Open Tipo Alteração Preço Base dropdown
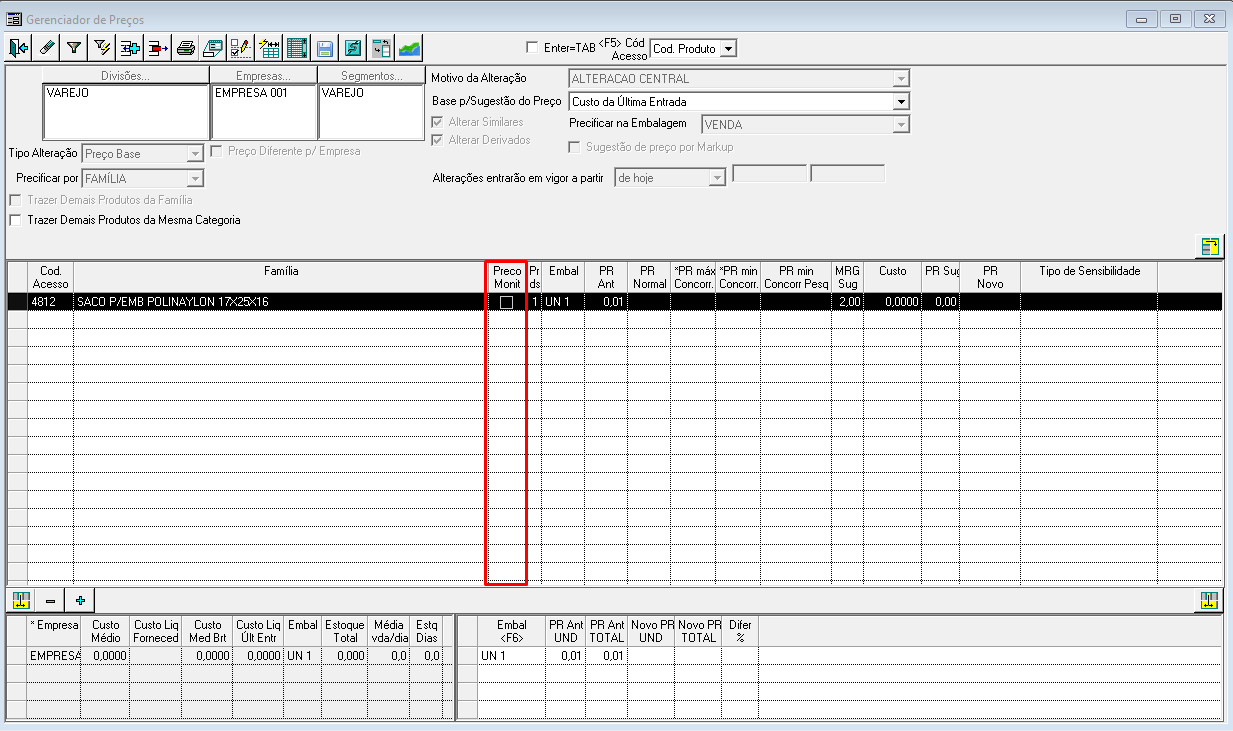 point(195,154)
